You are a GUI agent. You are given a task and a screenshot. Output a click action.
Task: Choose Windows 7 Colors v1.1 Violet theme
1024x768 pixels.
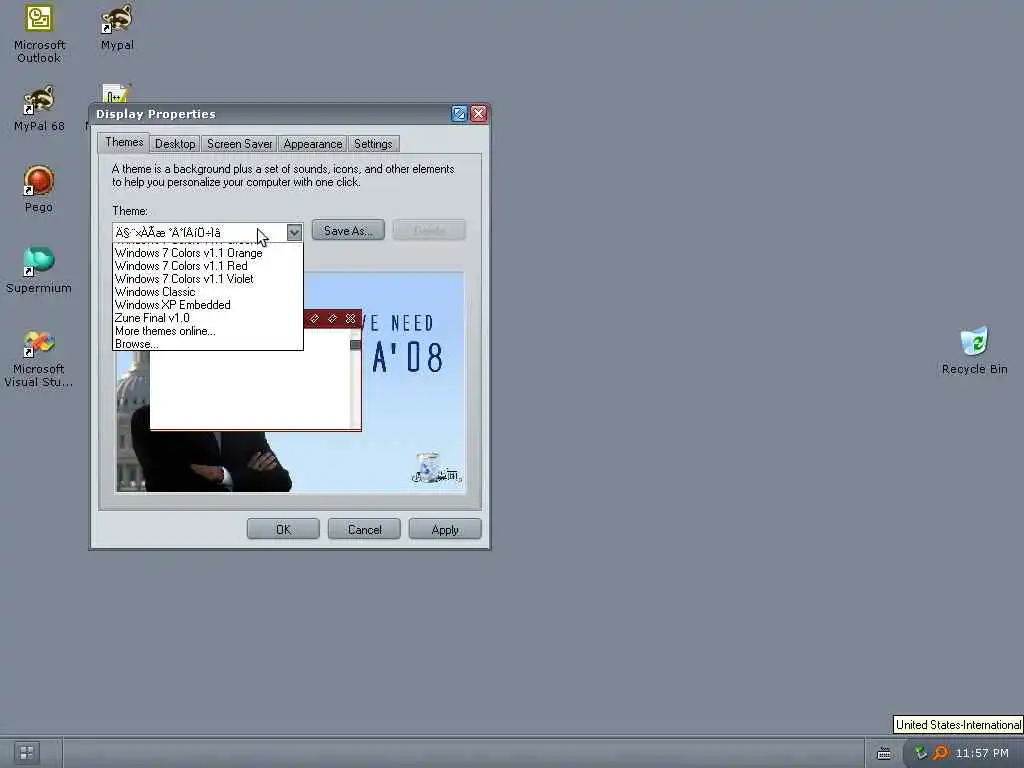point(208,279)
